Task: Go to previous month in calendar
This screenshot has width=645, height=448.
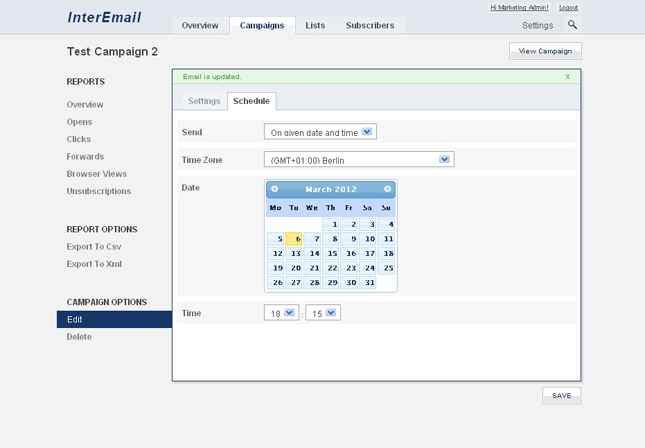Action: [x=275, y=189]
